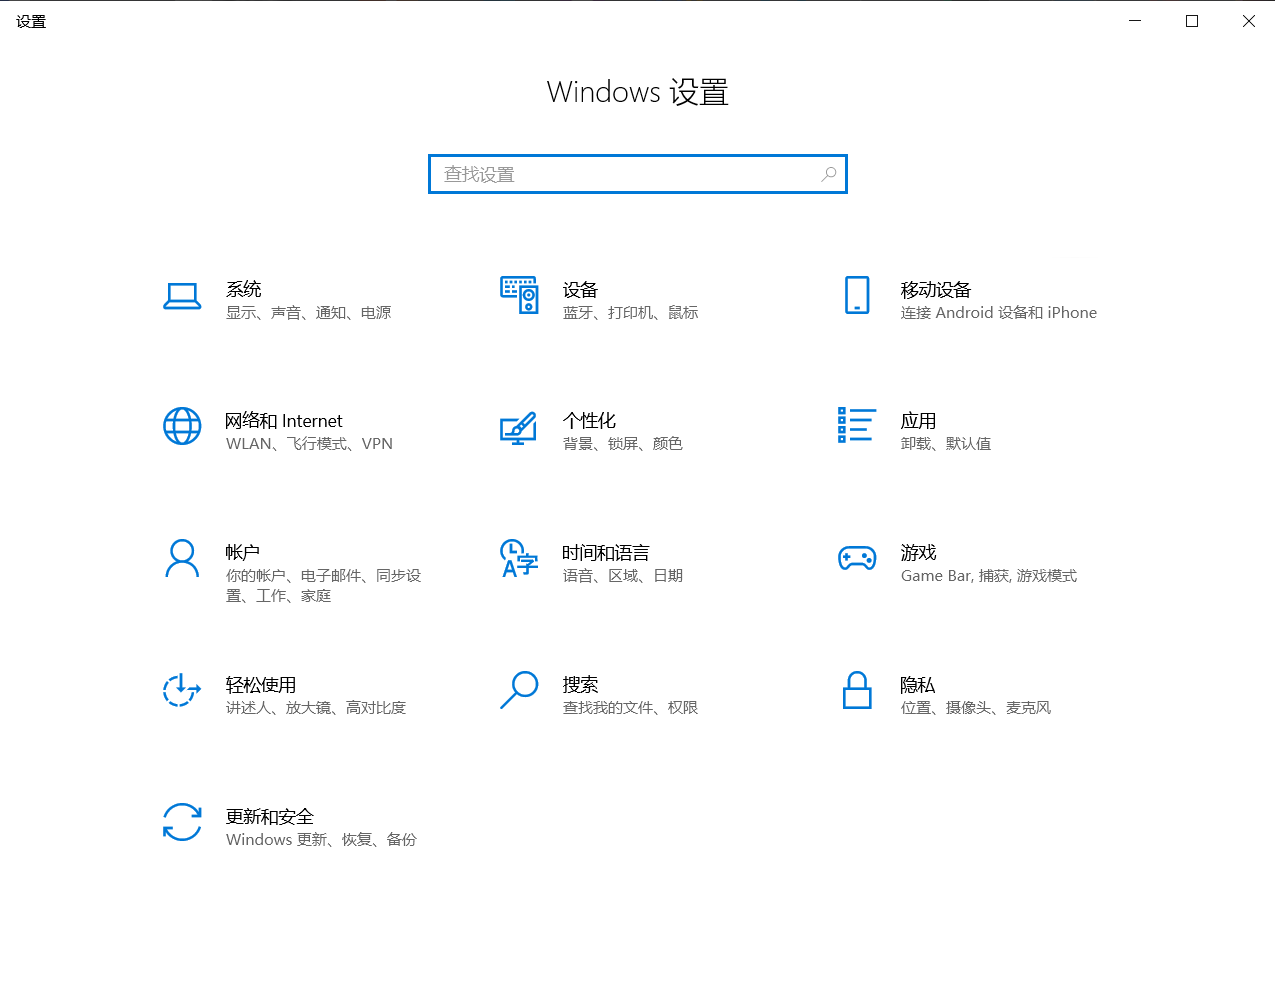Image resolution: width=1275 pixels, height=1000 pixels.
Task: Open the 隐私 settings title
Action: [918, 684]
